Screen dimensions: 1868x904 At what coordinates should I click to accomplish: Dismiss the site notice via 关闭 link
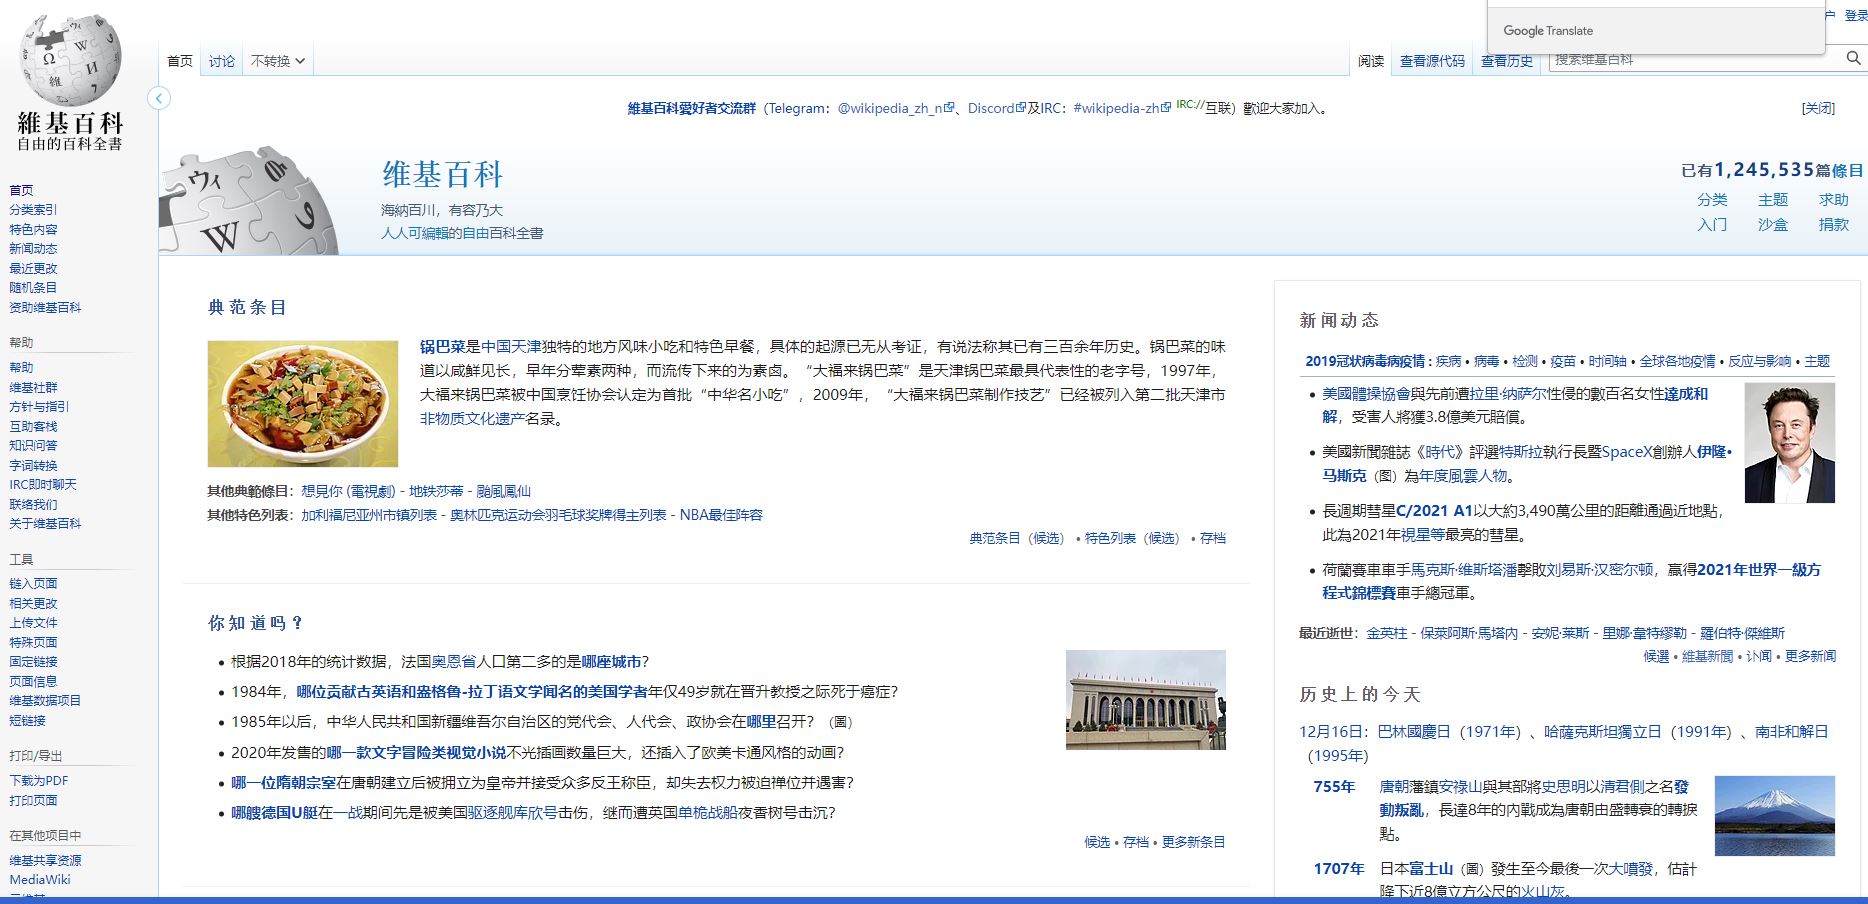1818,108
